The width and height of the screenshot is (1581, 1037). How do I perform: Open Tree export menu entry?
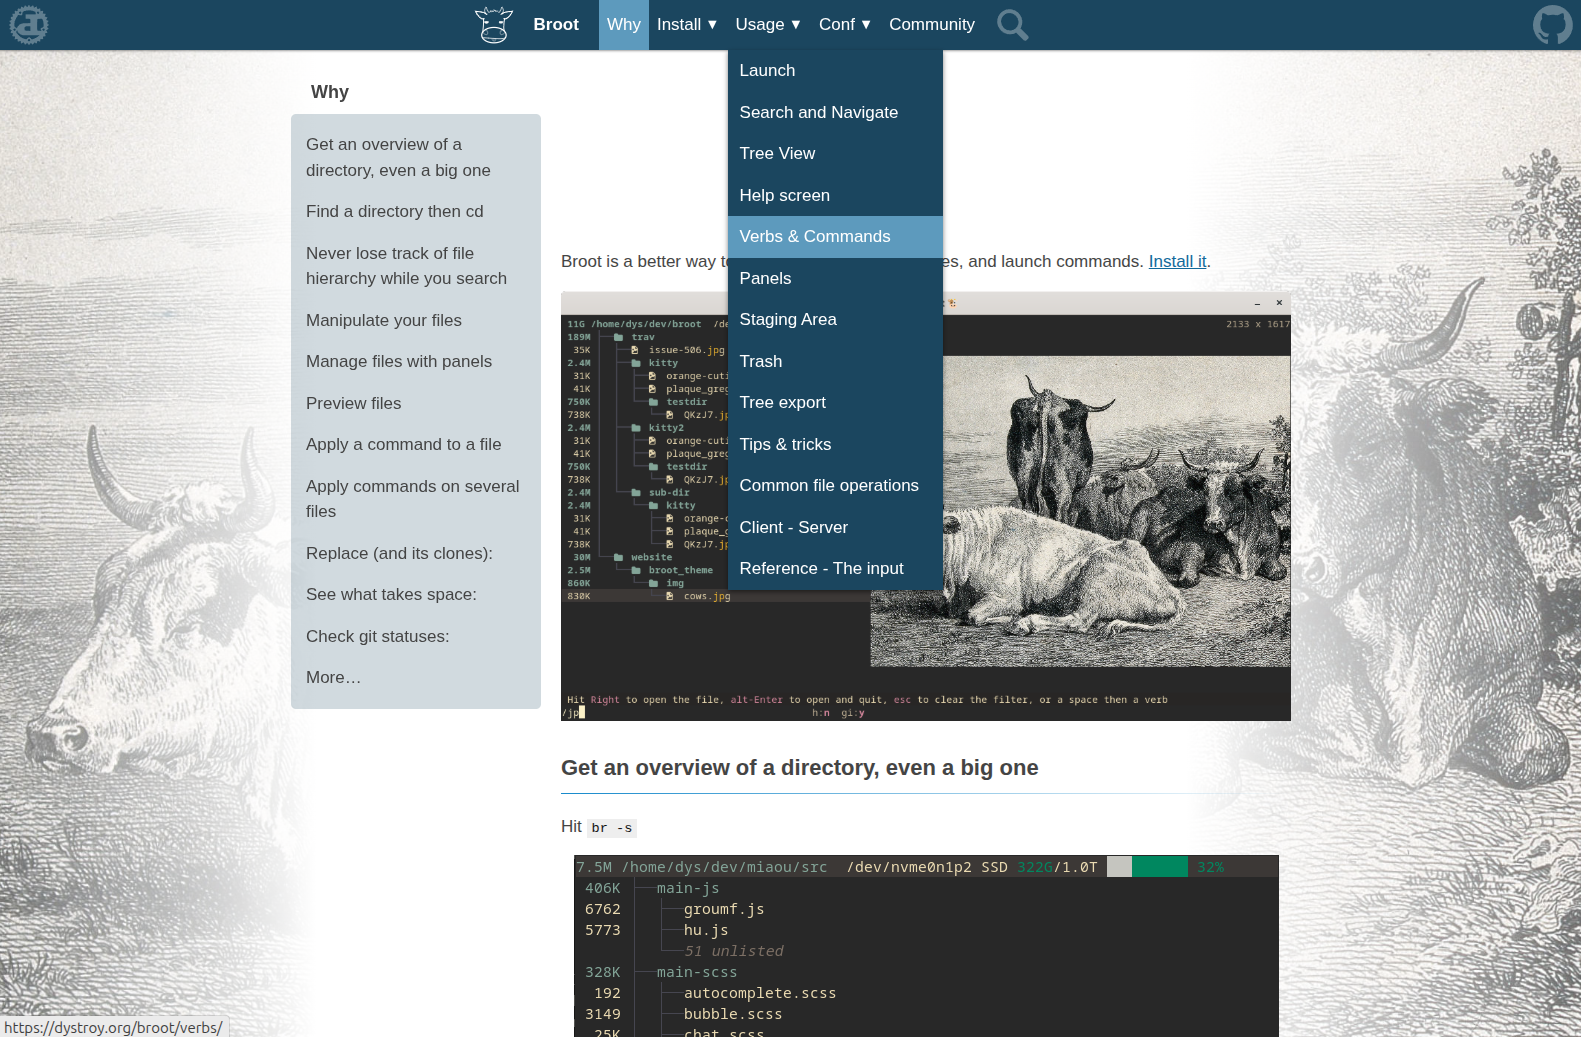pos(835,403)
